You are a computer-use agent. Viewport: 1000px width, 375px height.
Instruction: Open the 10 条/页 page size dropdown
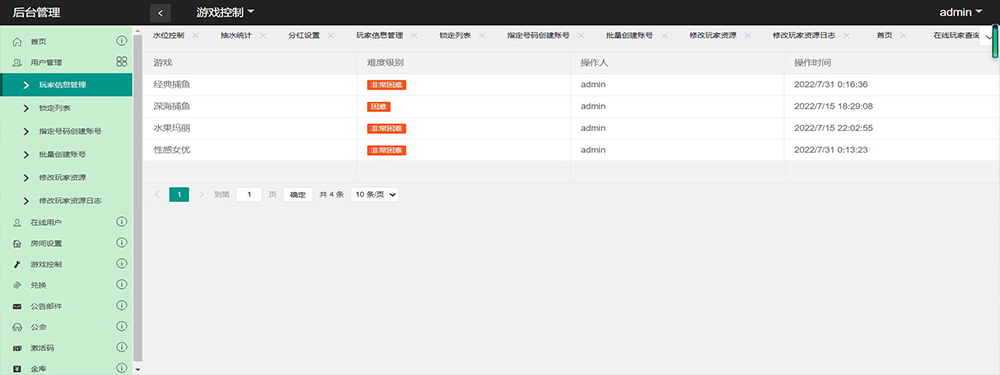tap(375, 195)
